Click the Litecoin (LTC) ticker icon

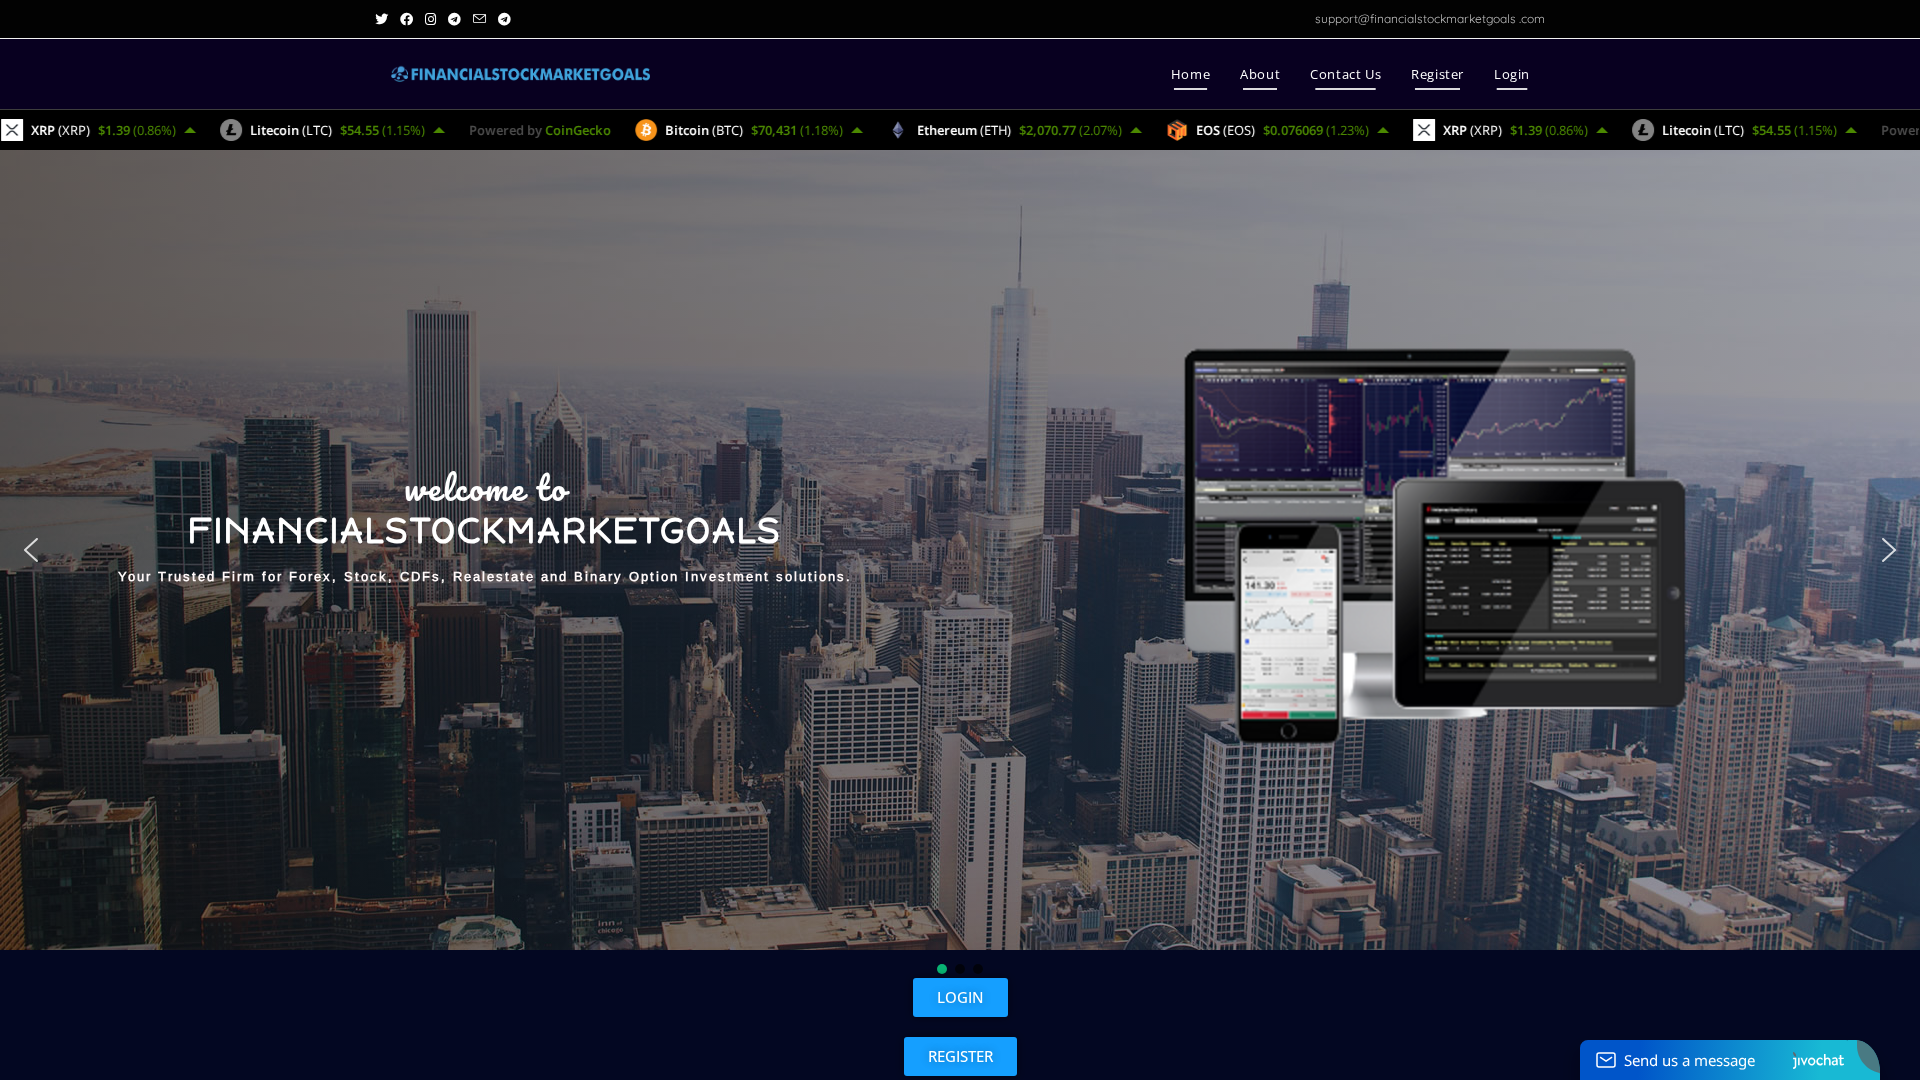[x=232, y=130]
